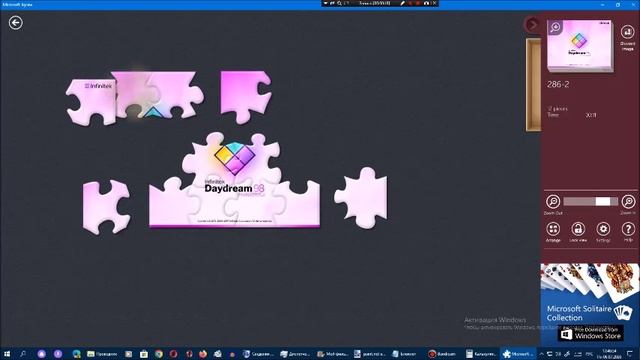Go back using the arrow button
The width and height of the screenshot is (640, 360).
tap(16, 22)
